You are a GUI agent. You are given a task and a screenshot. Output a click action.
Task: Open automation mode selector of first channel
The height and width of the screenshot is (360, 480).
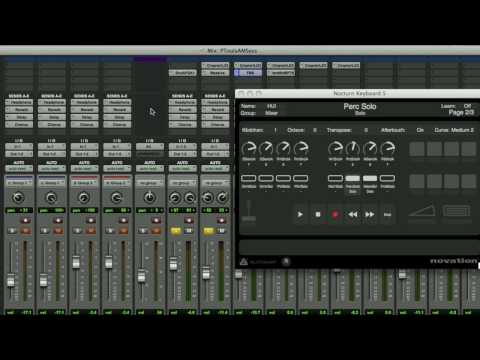(19, 169)
